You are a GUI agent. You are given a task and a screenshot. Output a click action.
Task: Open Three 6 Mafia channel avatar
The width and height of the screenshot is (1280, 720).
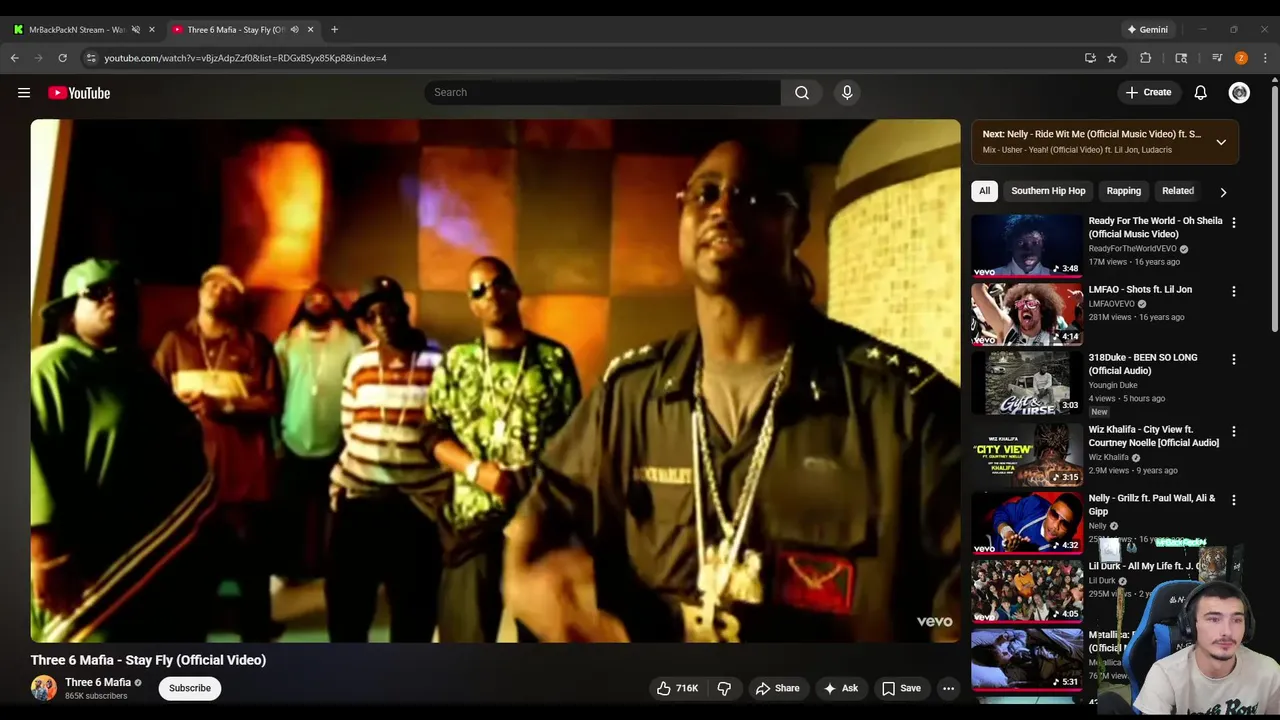coord(44,688)
